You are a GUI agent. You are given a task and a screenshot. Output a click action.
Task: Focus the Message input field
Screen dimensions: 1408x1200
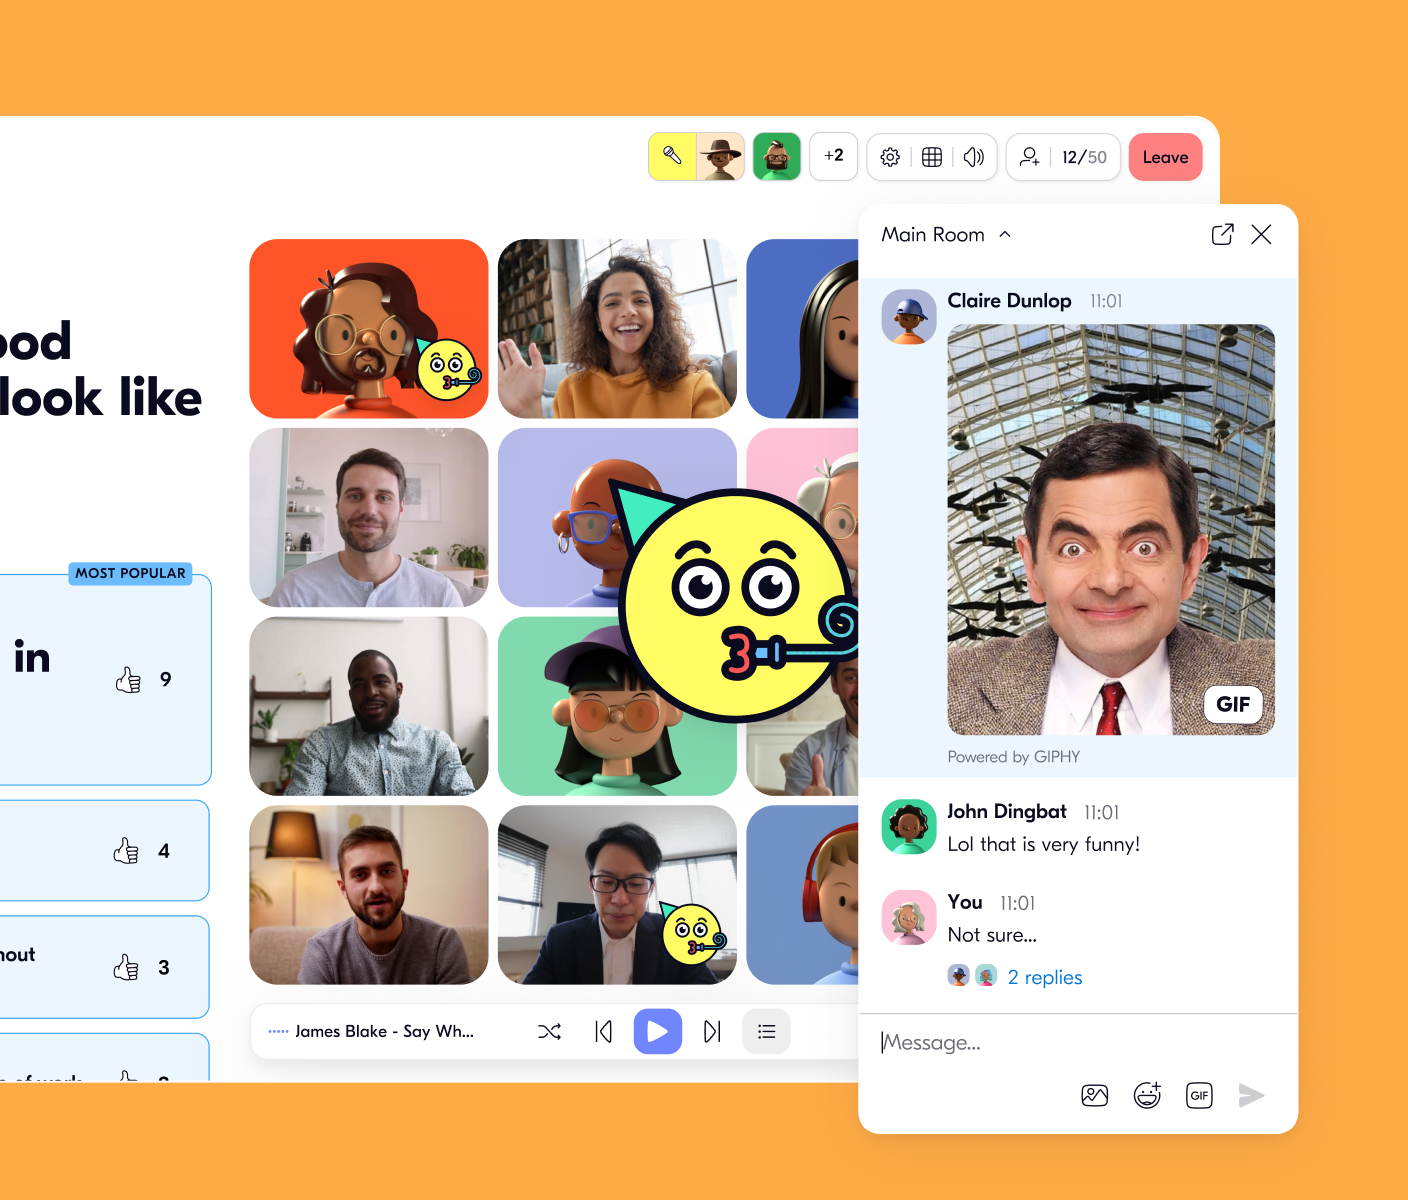pyautogui.click(x=1078, y=1042)
